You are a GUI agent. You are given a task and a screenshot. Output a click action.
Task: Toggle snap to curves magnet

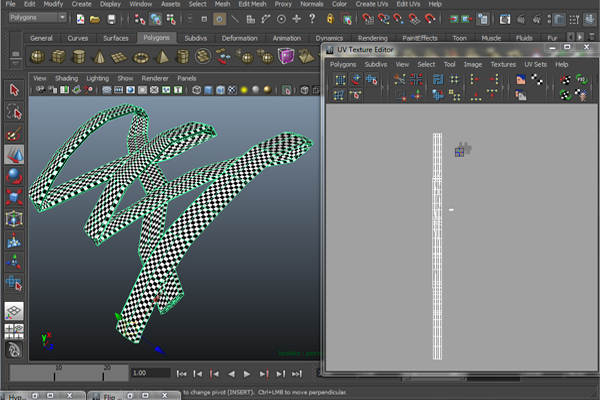pyautogui.click(x=383, y=19)
